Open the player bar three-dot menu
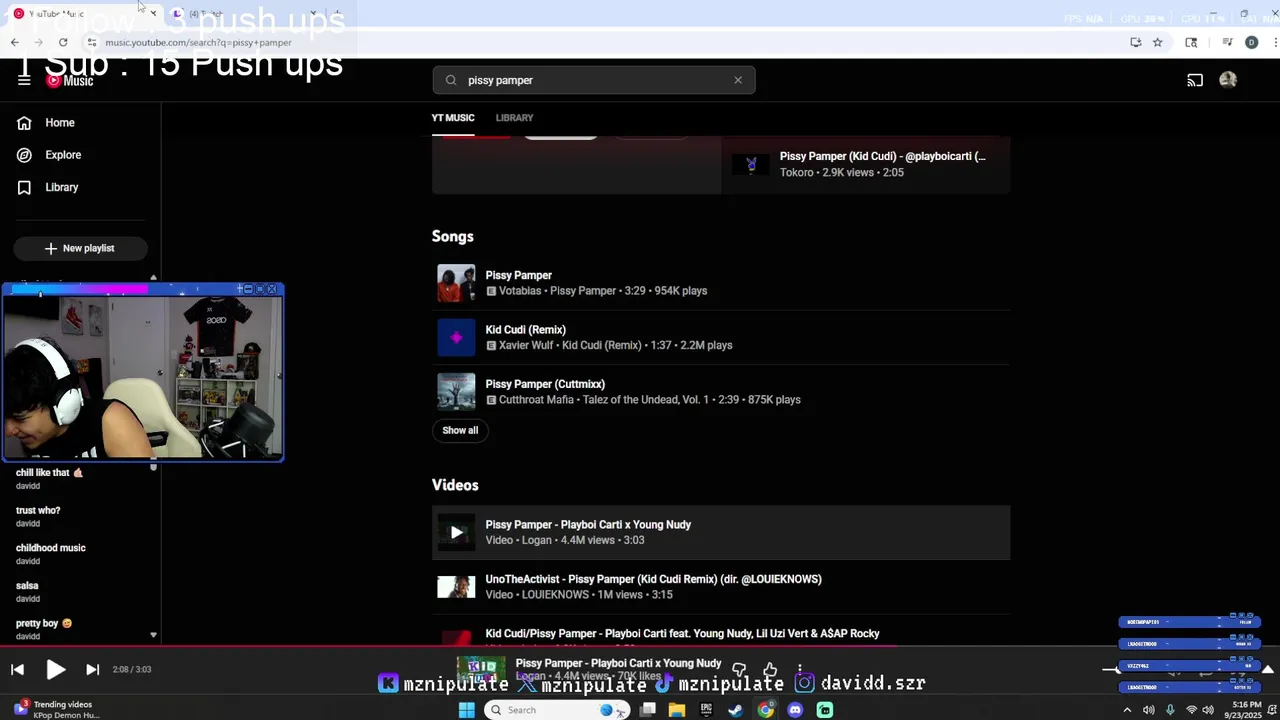The width and height of the screenshot is (1280, 720). click(800, 669)
